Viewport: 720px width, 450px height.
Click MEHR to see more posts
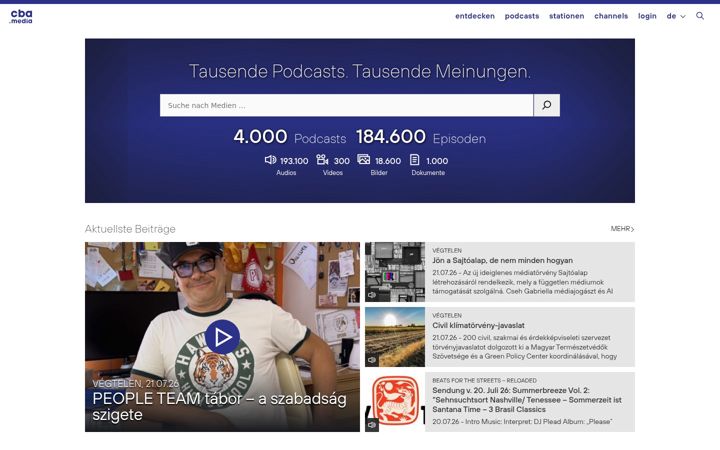pos(622,229)
